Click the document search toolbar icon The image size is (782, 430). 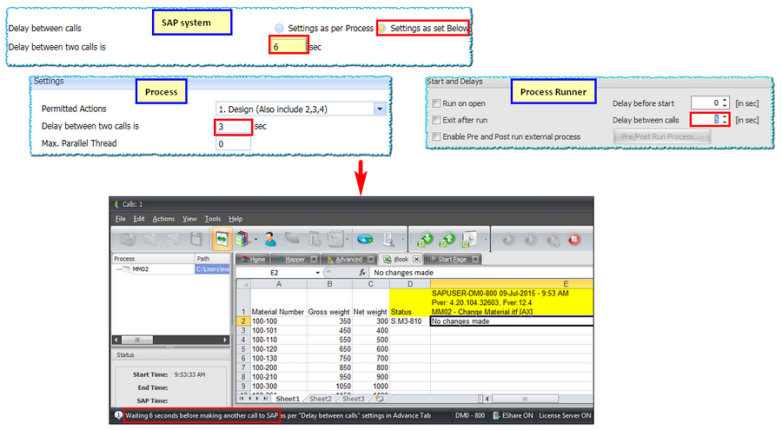(389, 239)
